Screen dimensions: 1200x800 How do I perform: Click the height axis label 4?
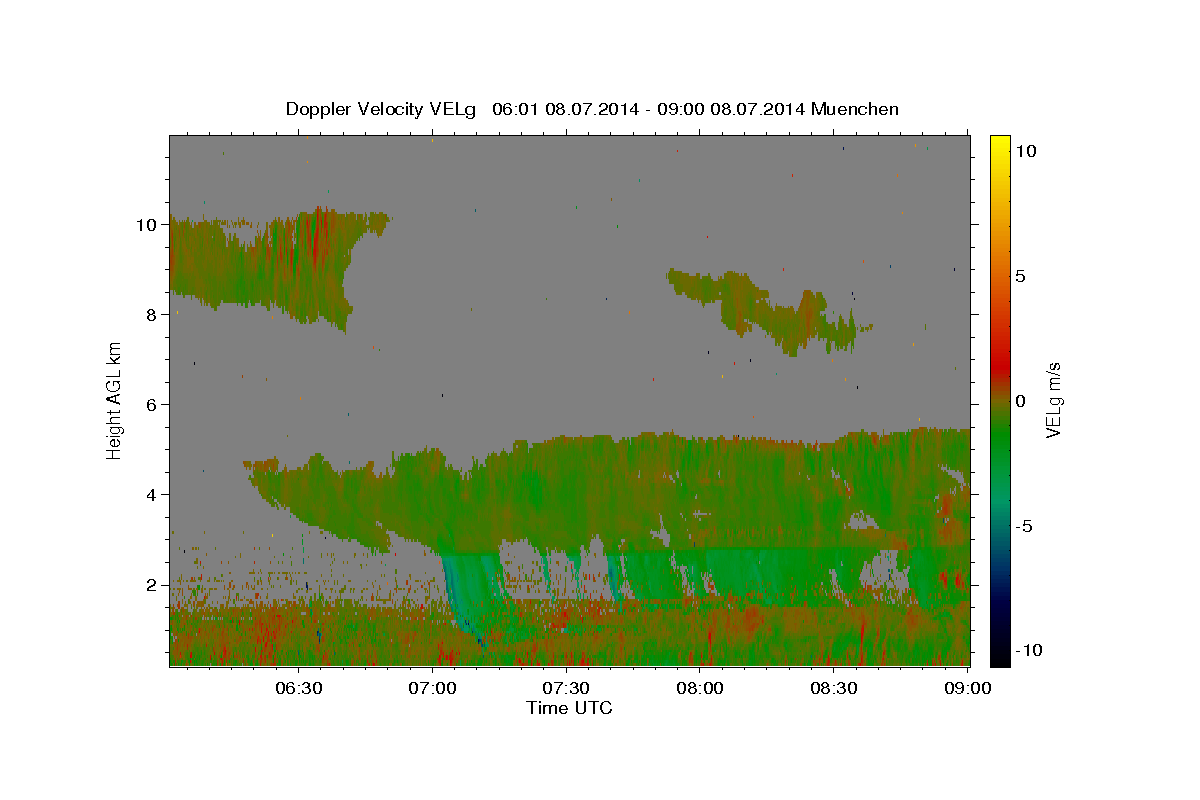(152, 495)
